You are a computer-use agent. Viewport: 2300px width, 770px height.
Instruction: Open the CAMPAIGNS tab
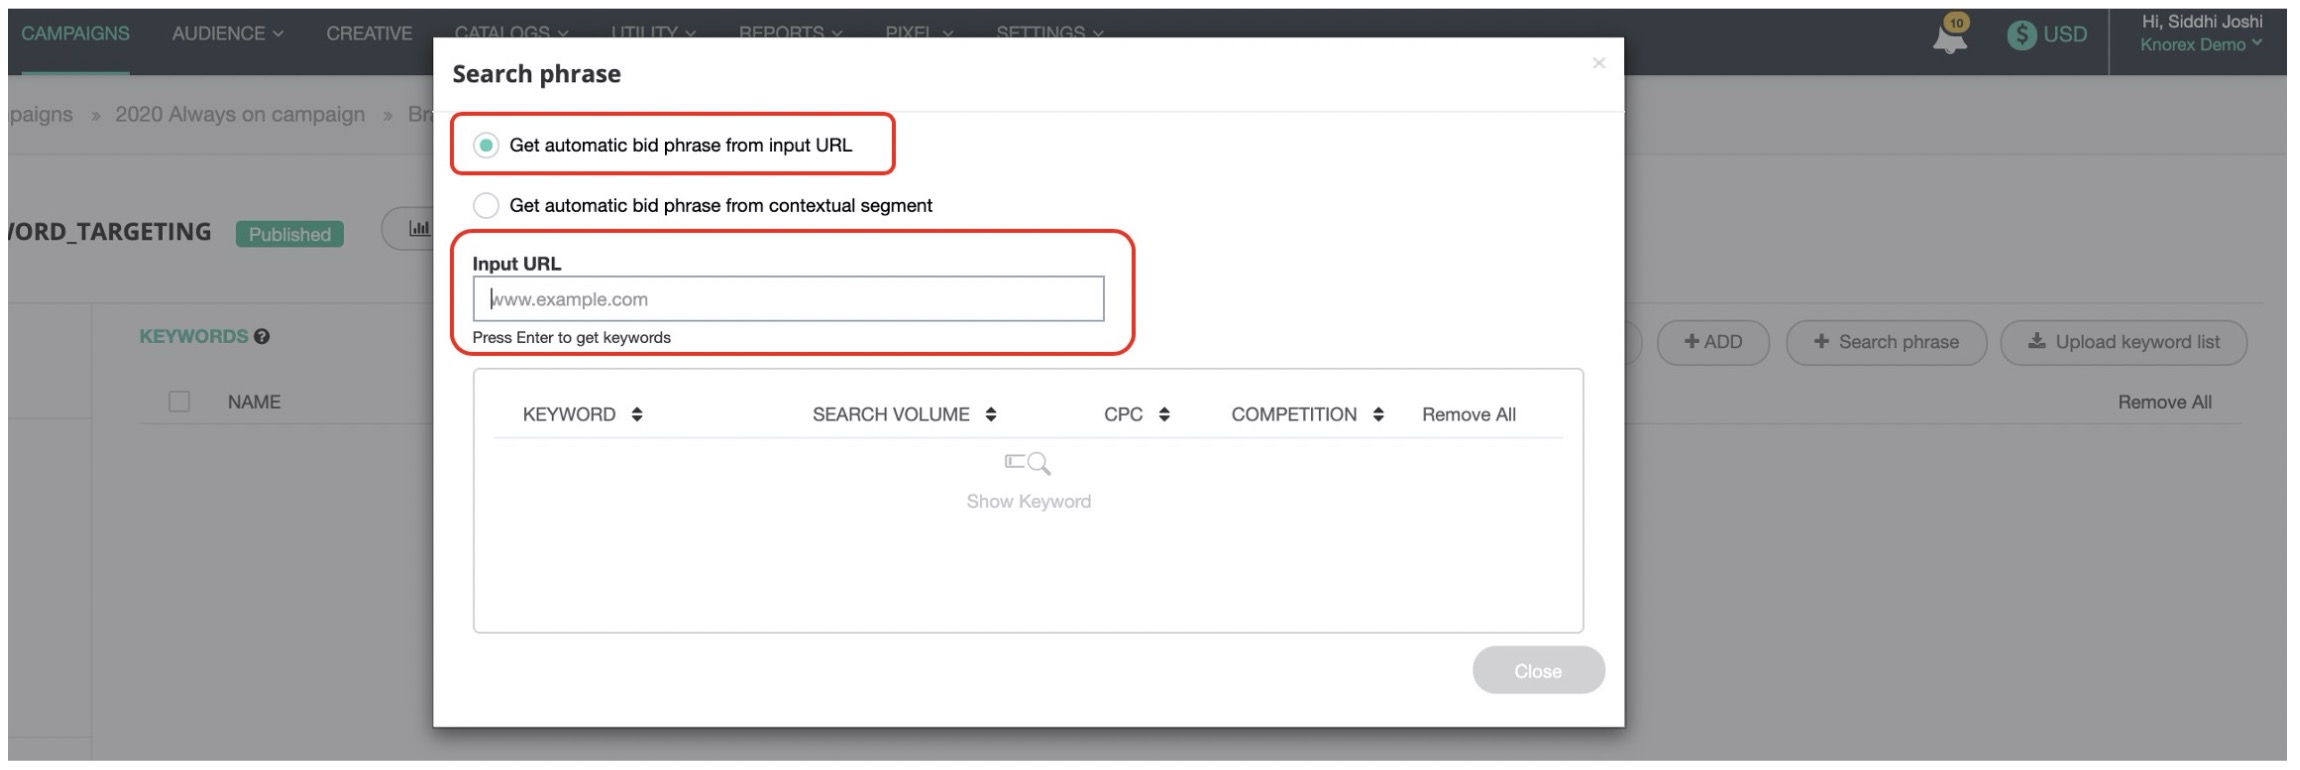click(75, 34)
